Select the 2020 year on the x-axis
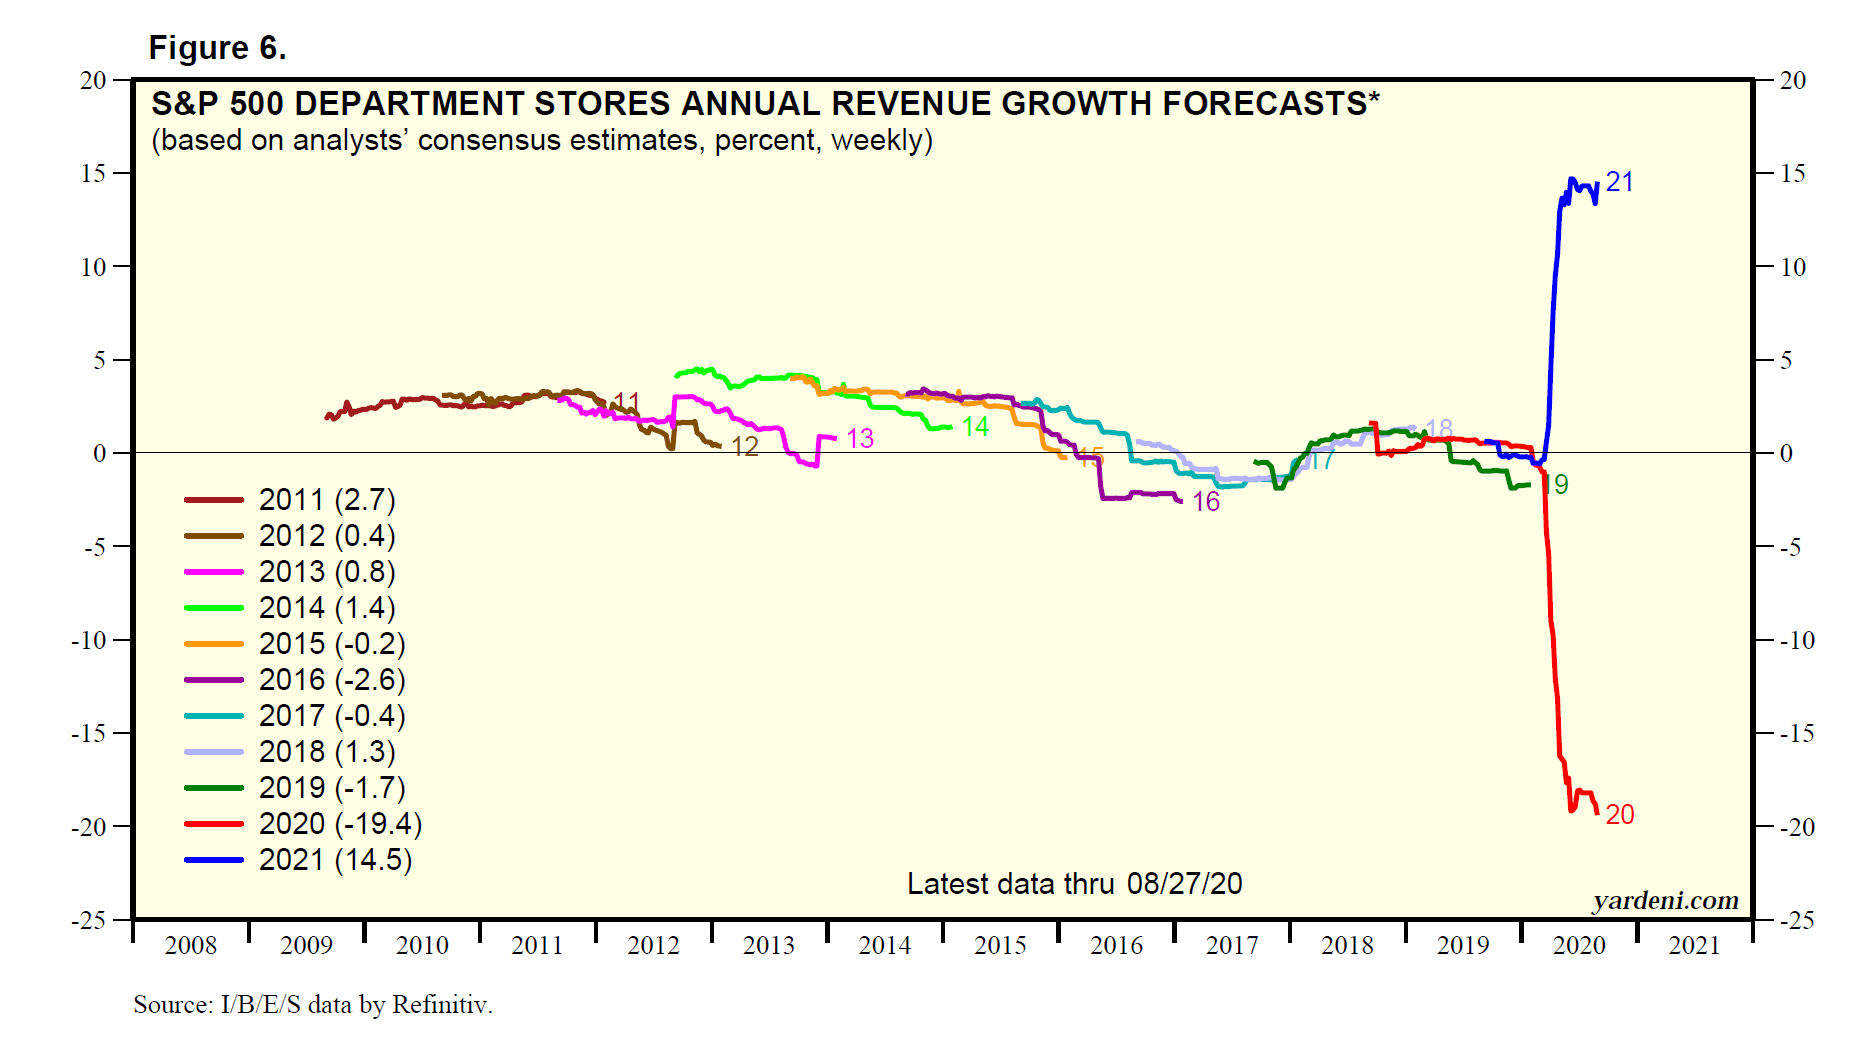1853x1060 pixels. [1578, 945]
